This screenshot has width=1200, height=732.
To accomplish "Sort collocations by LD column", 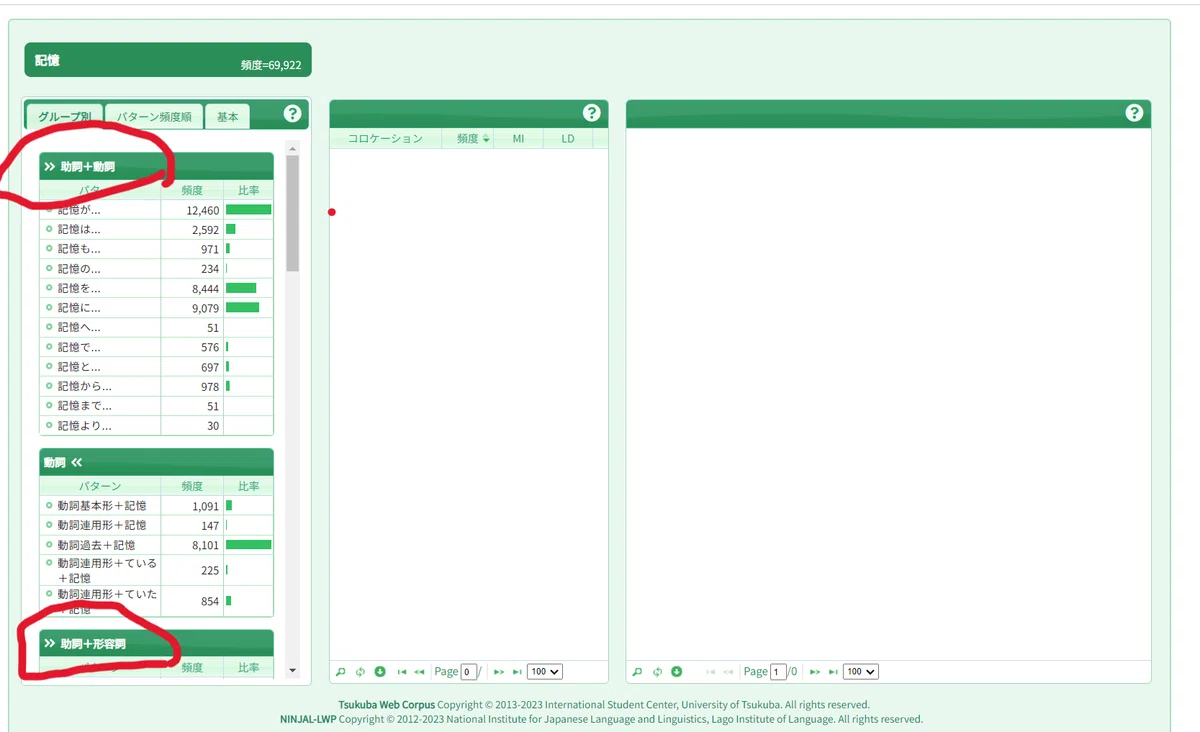I will (568, 139).
